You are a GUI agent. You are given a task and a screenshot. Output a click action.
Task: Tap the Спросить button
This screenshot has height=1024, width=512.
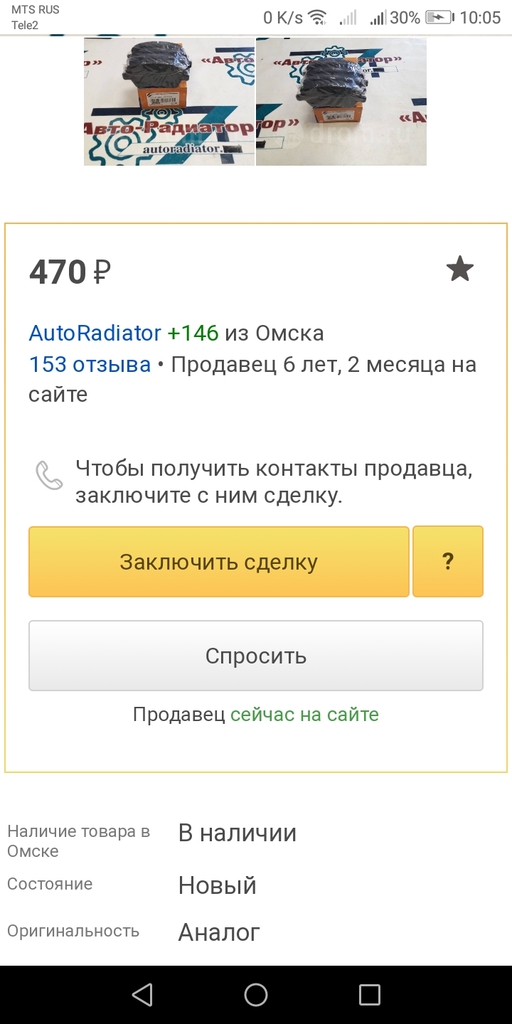click(x=256, y=656)
